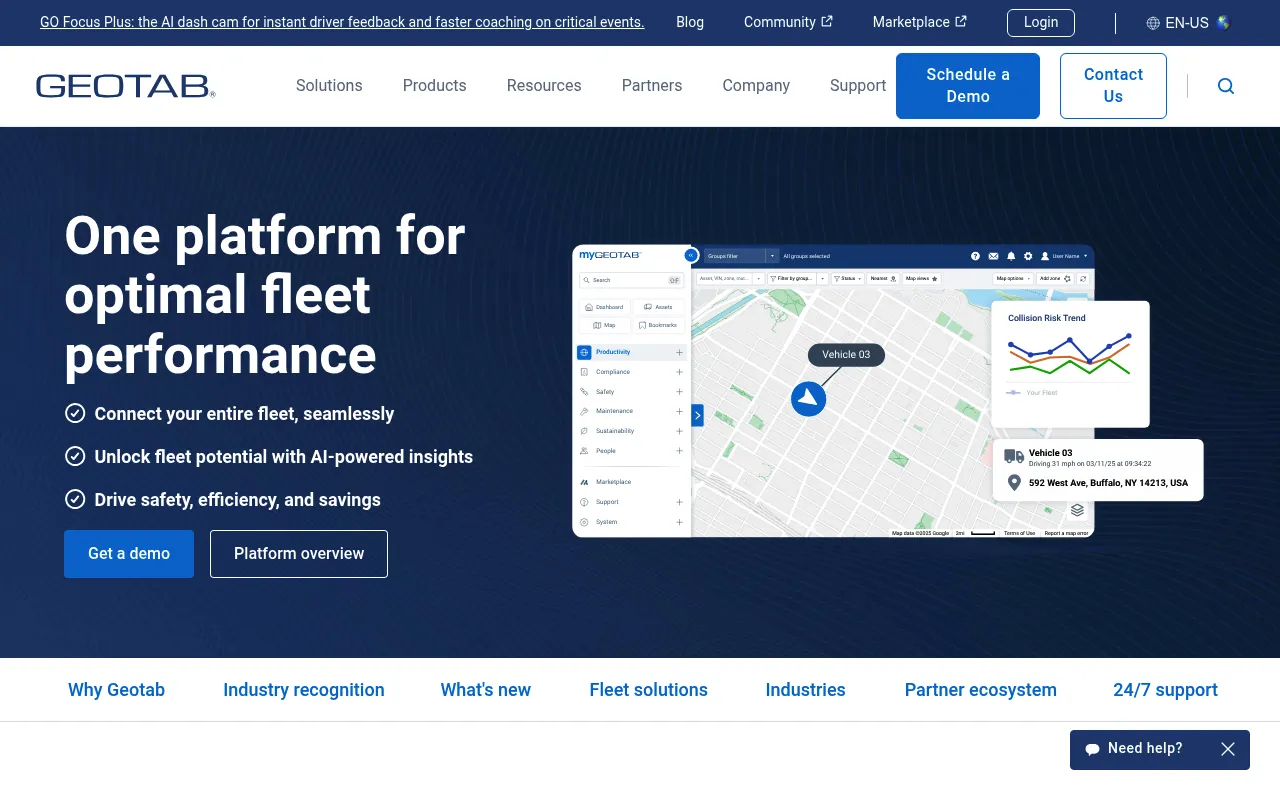1280x800 pixels.
Task: Click Get a demo button
Action: point(129,554)
